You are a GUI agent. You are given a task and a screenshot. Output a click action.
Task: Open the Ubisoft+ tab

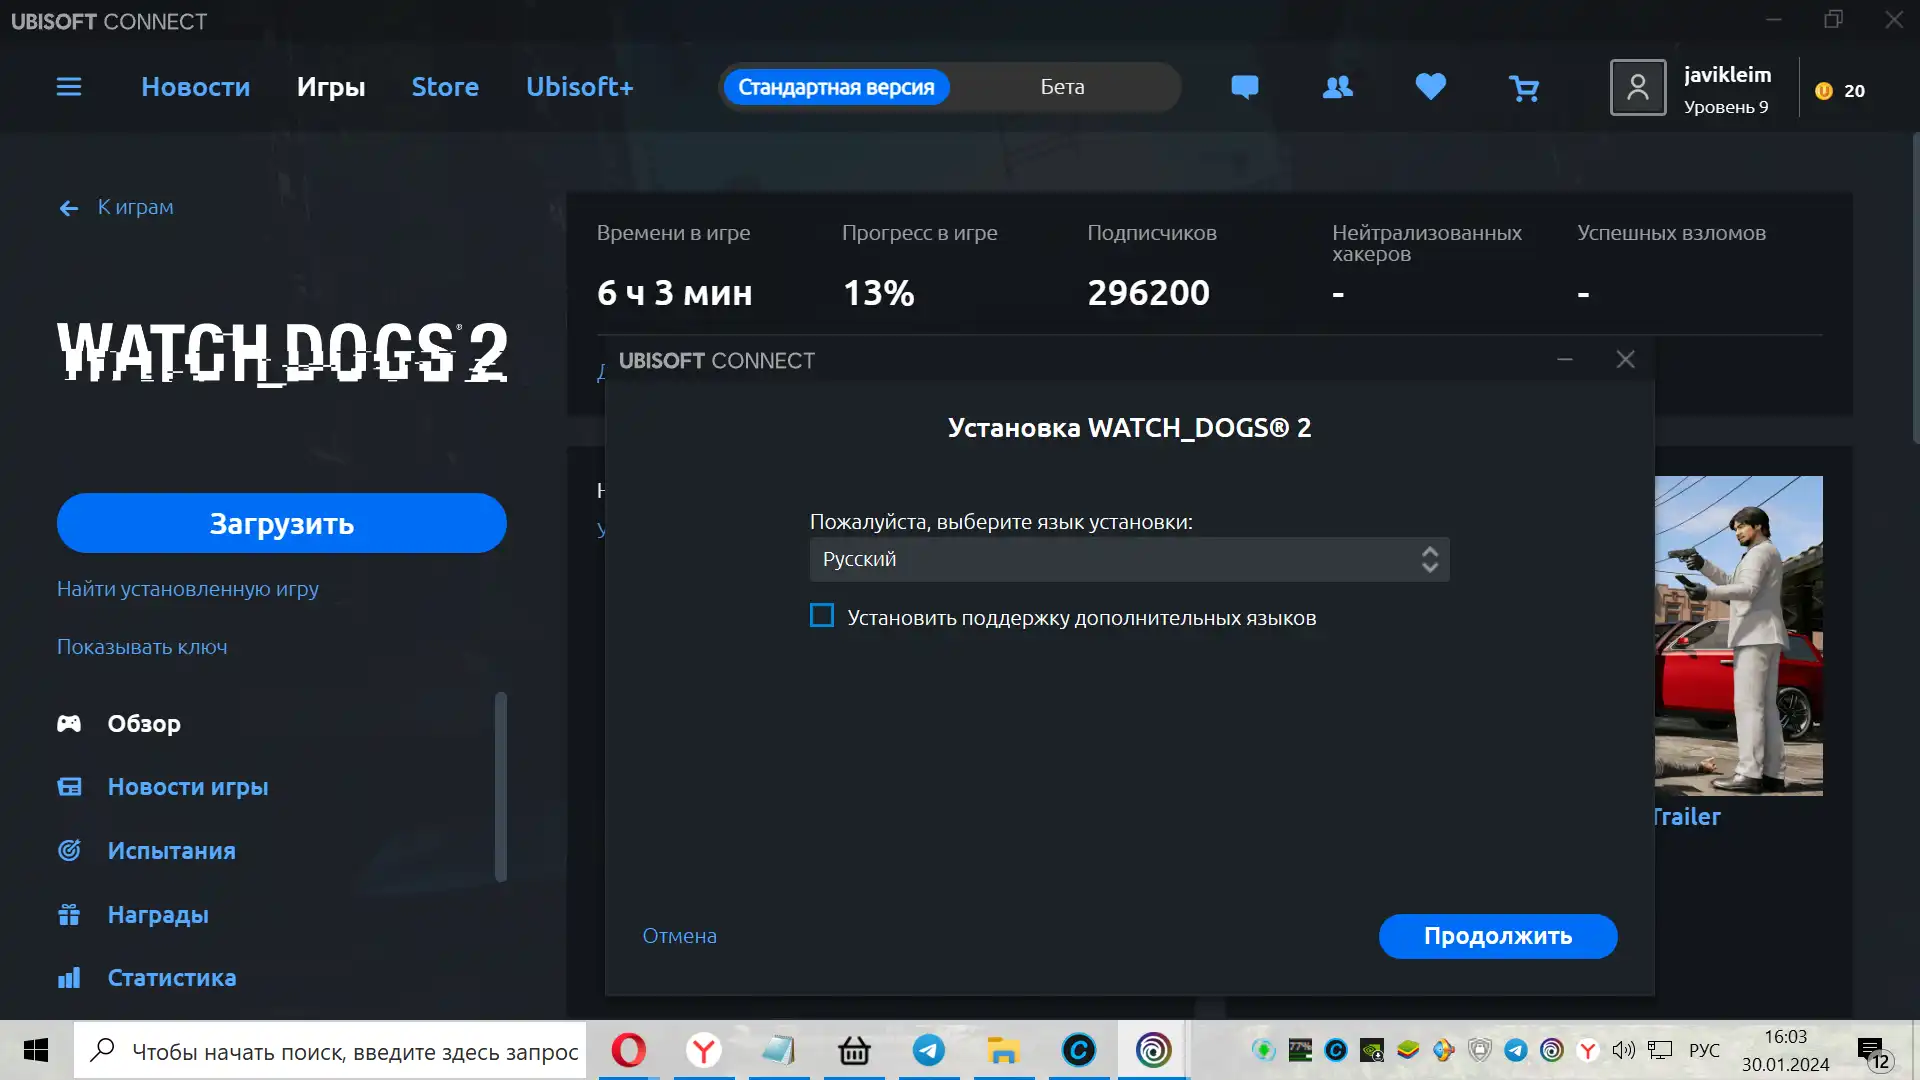580,87
